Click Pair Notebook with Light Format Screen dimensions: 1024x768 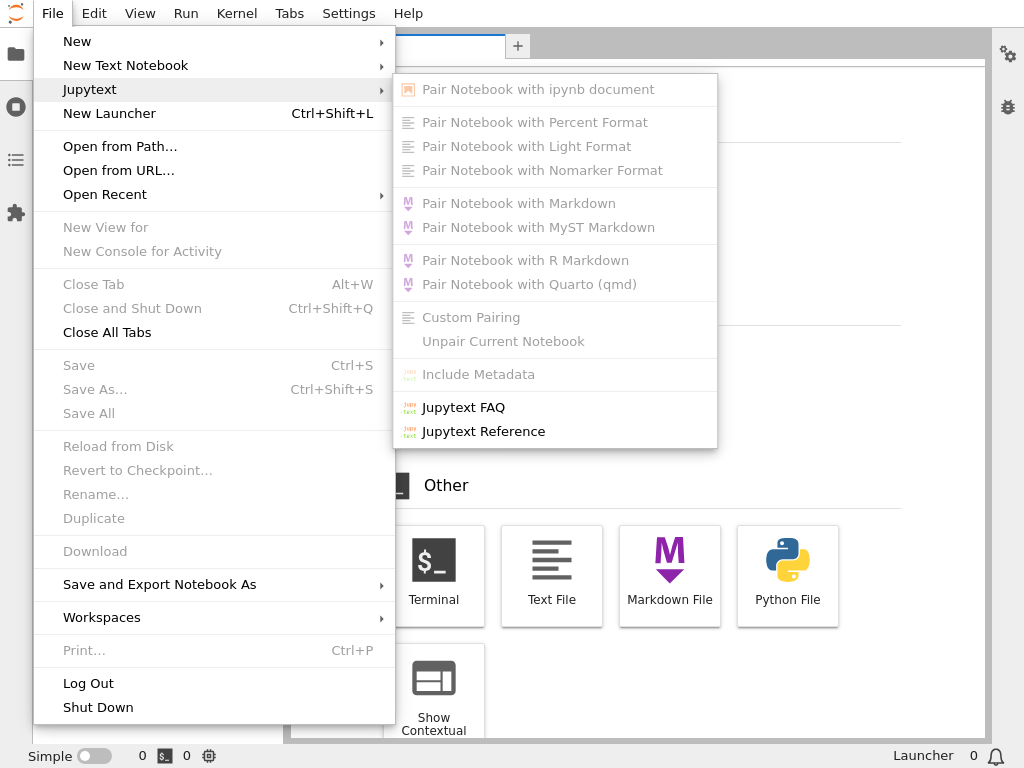click(555, 147)
